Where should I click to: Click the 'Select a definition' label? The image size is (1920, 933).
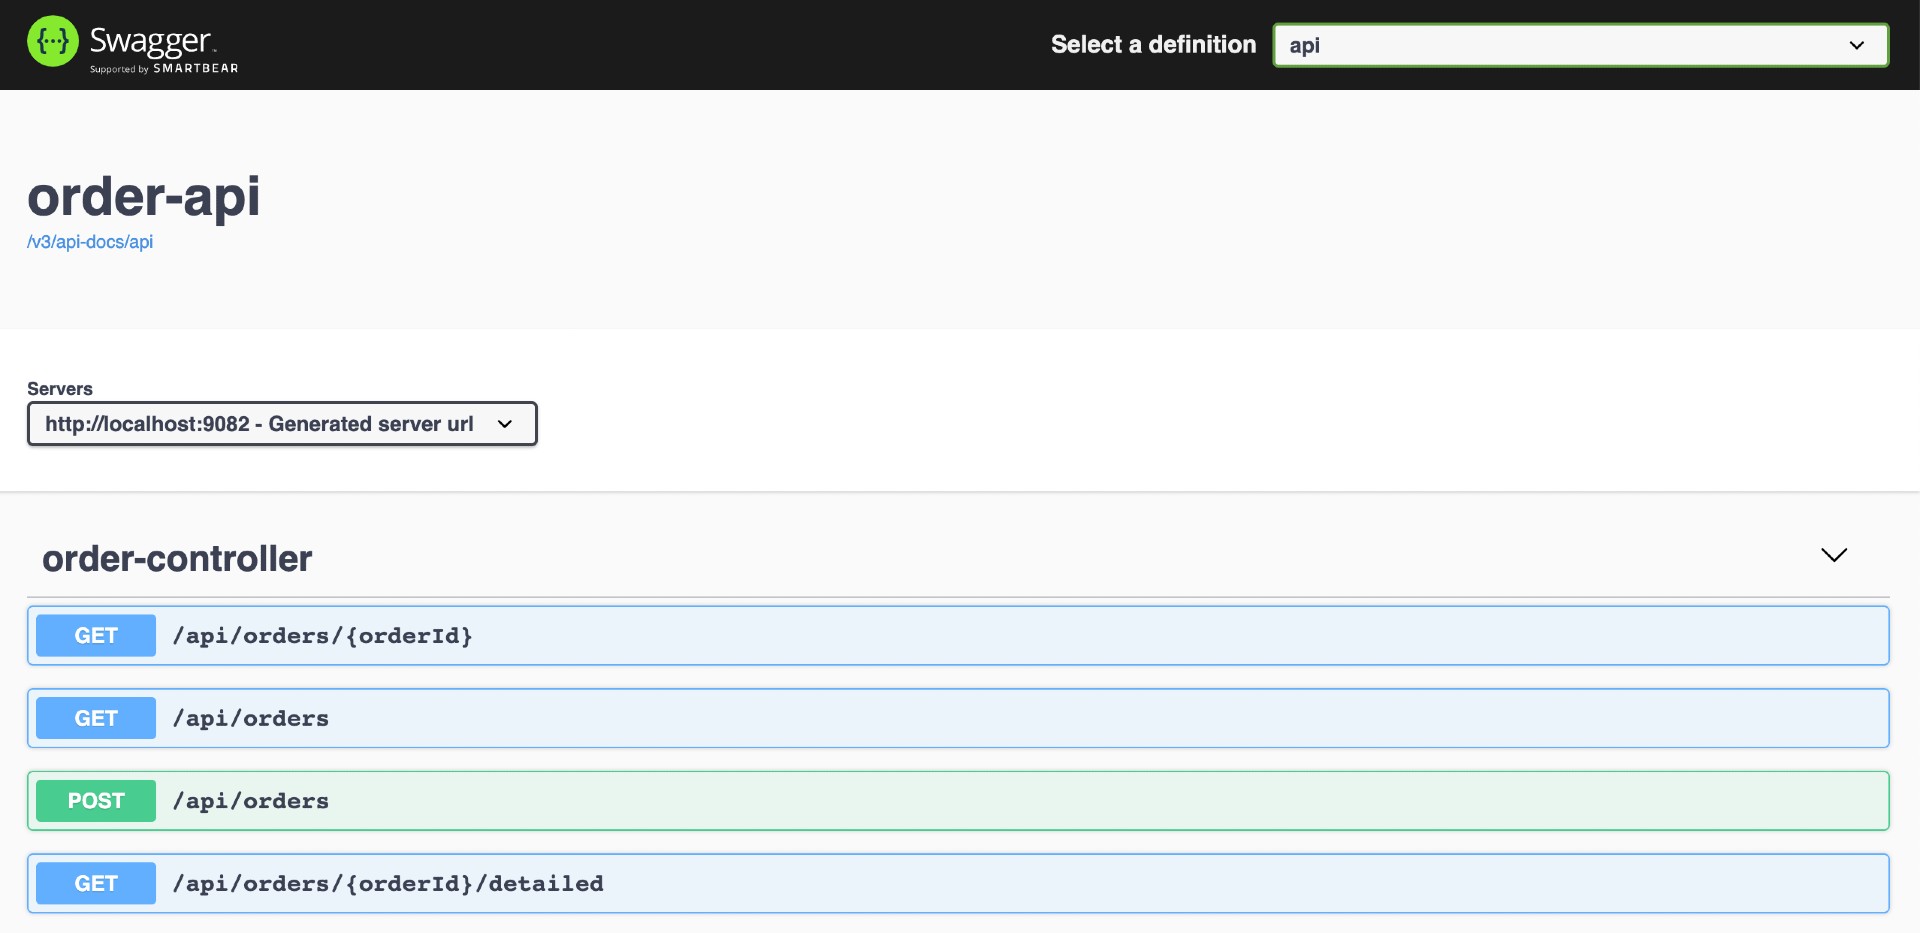[1153, 45]
